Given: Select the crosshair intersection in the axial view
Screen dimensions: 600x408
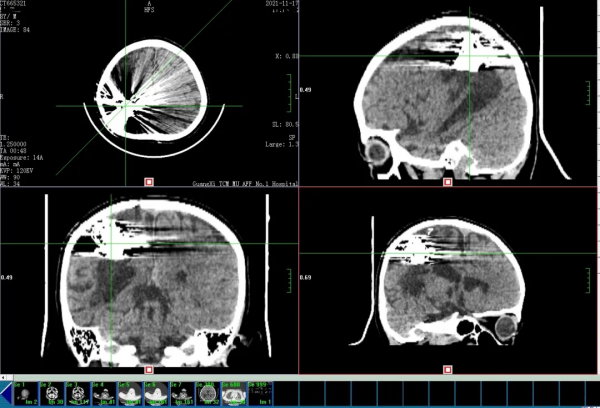Looking at the screenshot, I should pos(125,105).
